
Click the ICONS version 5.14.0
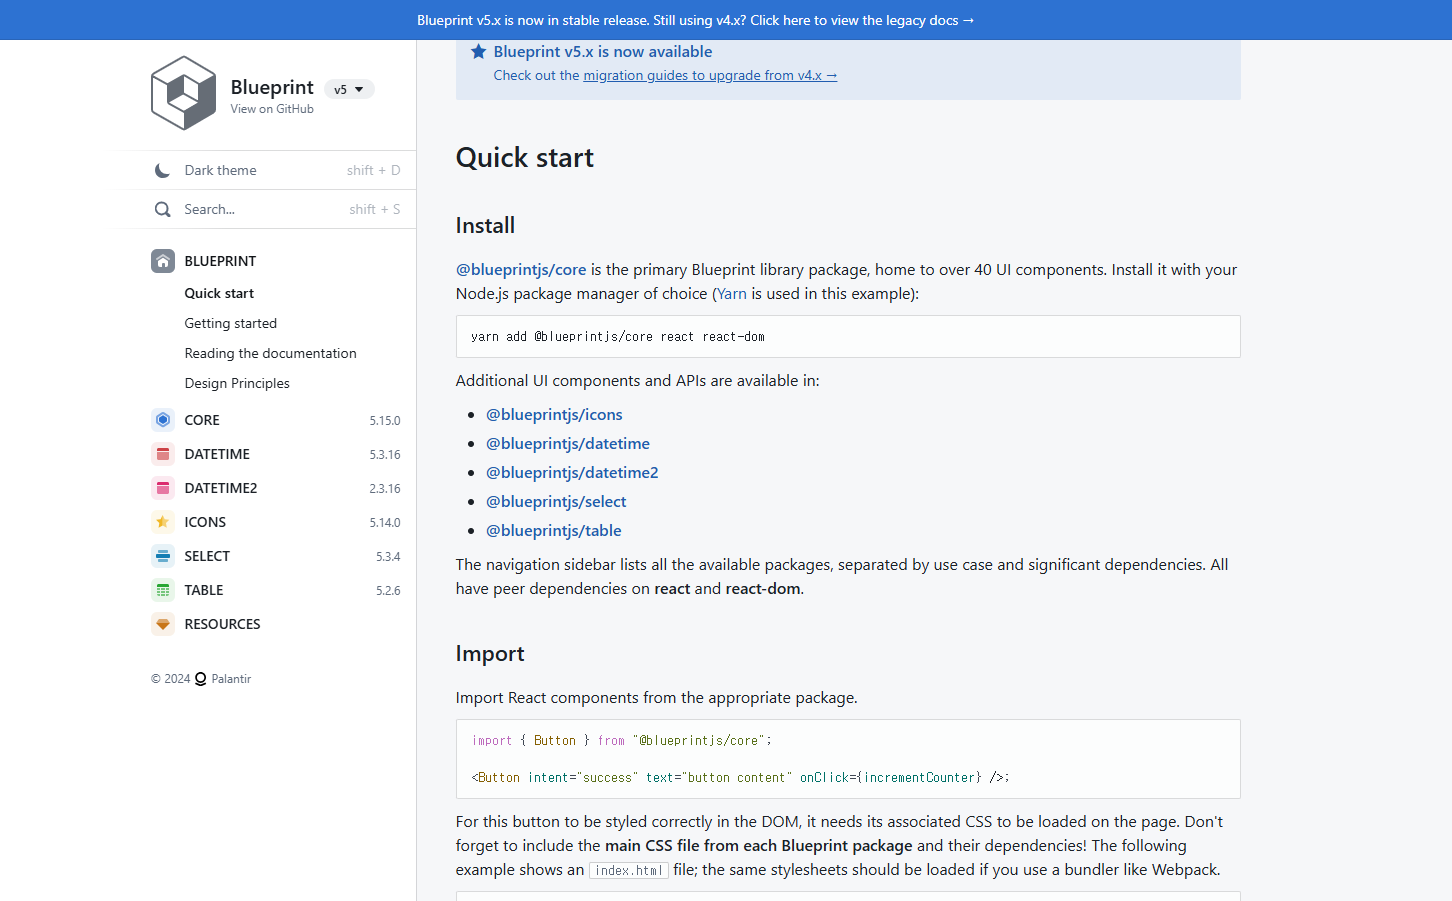pyautogui.click(x=385, y=523)
